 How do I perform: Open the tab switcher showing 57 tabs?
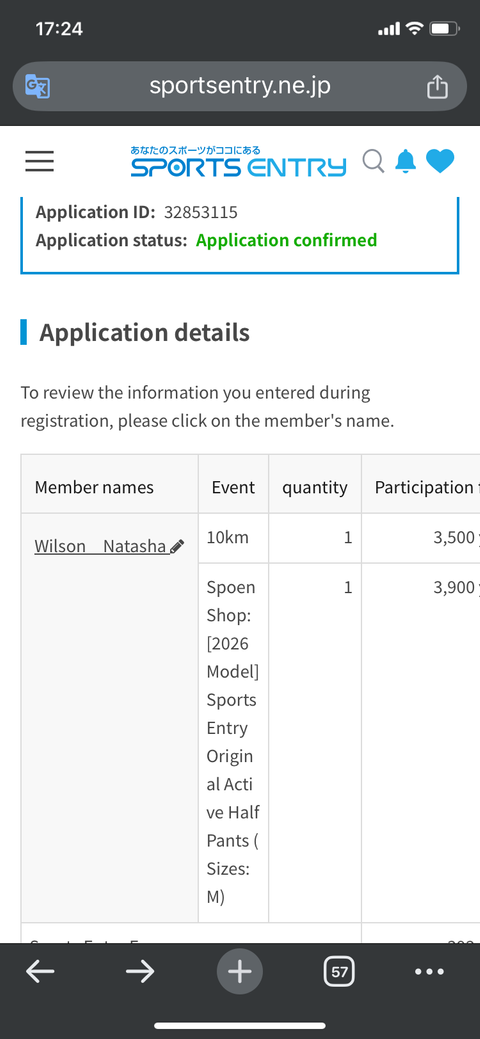coord(339,972)
